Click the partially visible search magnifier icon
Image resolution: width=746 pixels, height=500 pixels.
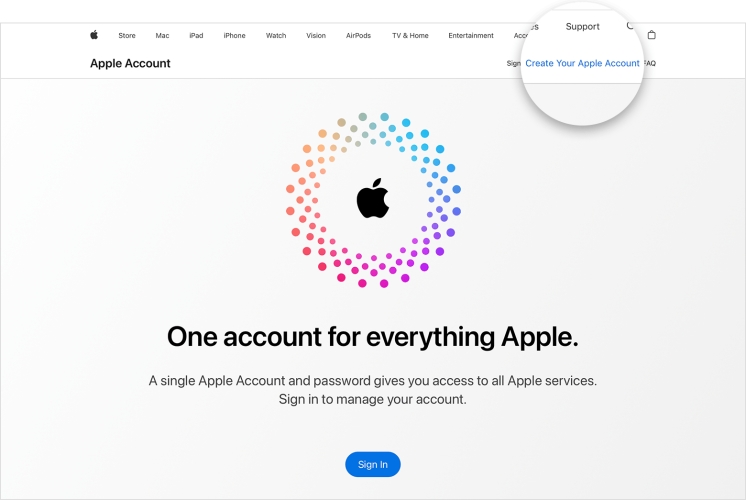click(630, 26)
